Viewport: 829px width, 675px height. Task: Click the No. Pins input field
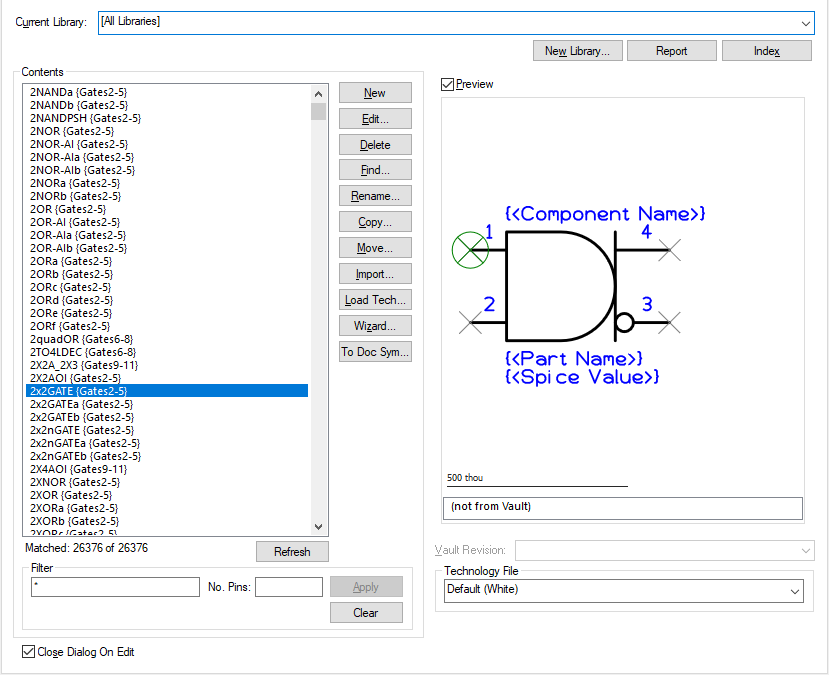[288, 587]
